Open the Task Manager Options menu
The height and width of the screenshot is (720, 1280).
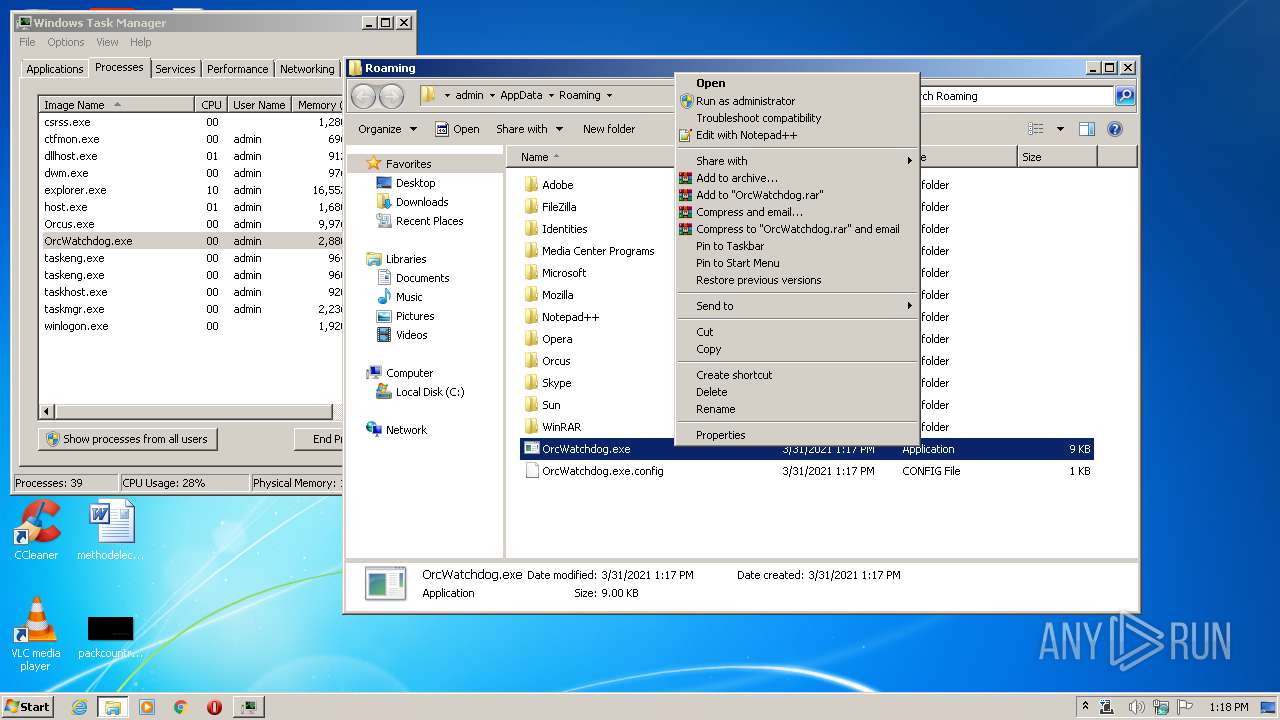66,42
